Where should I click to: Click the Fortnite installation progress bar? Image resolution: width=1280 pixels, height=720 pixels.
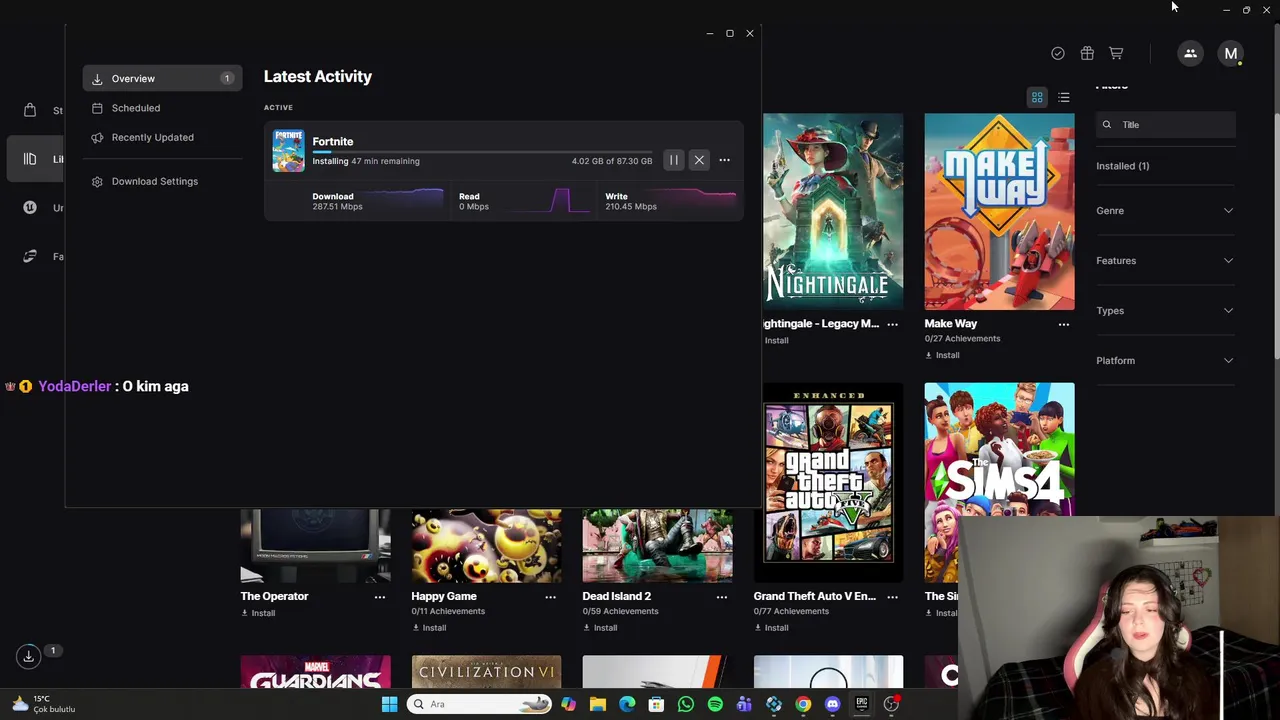click(x=482, y=152)
